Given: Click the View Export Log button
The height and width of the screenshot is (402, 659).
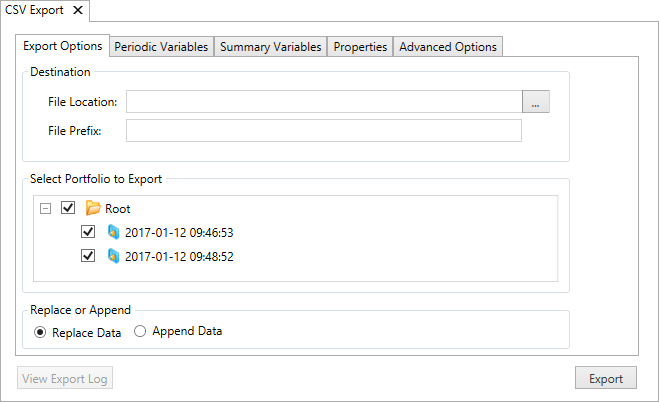Looking at the screenshot, I should [65, 378].
